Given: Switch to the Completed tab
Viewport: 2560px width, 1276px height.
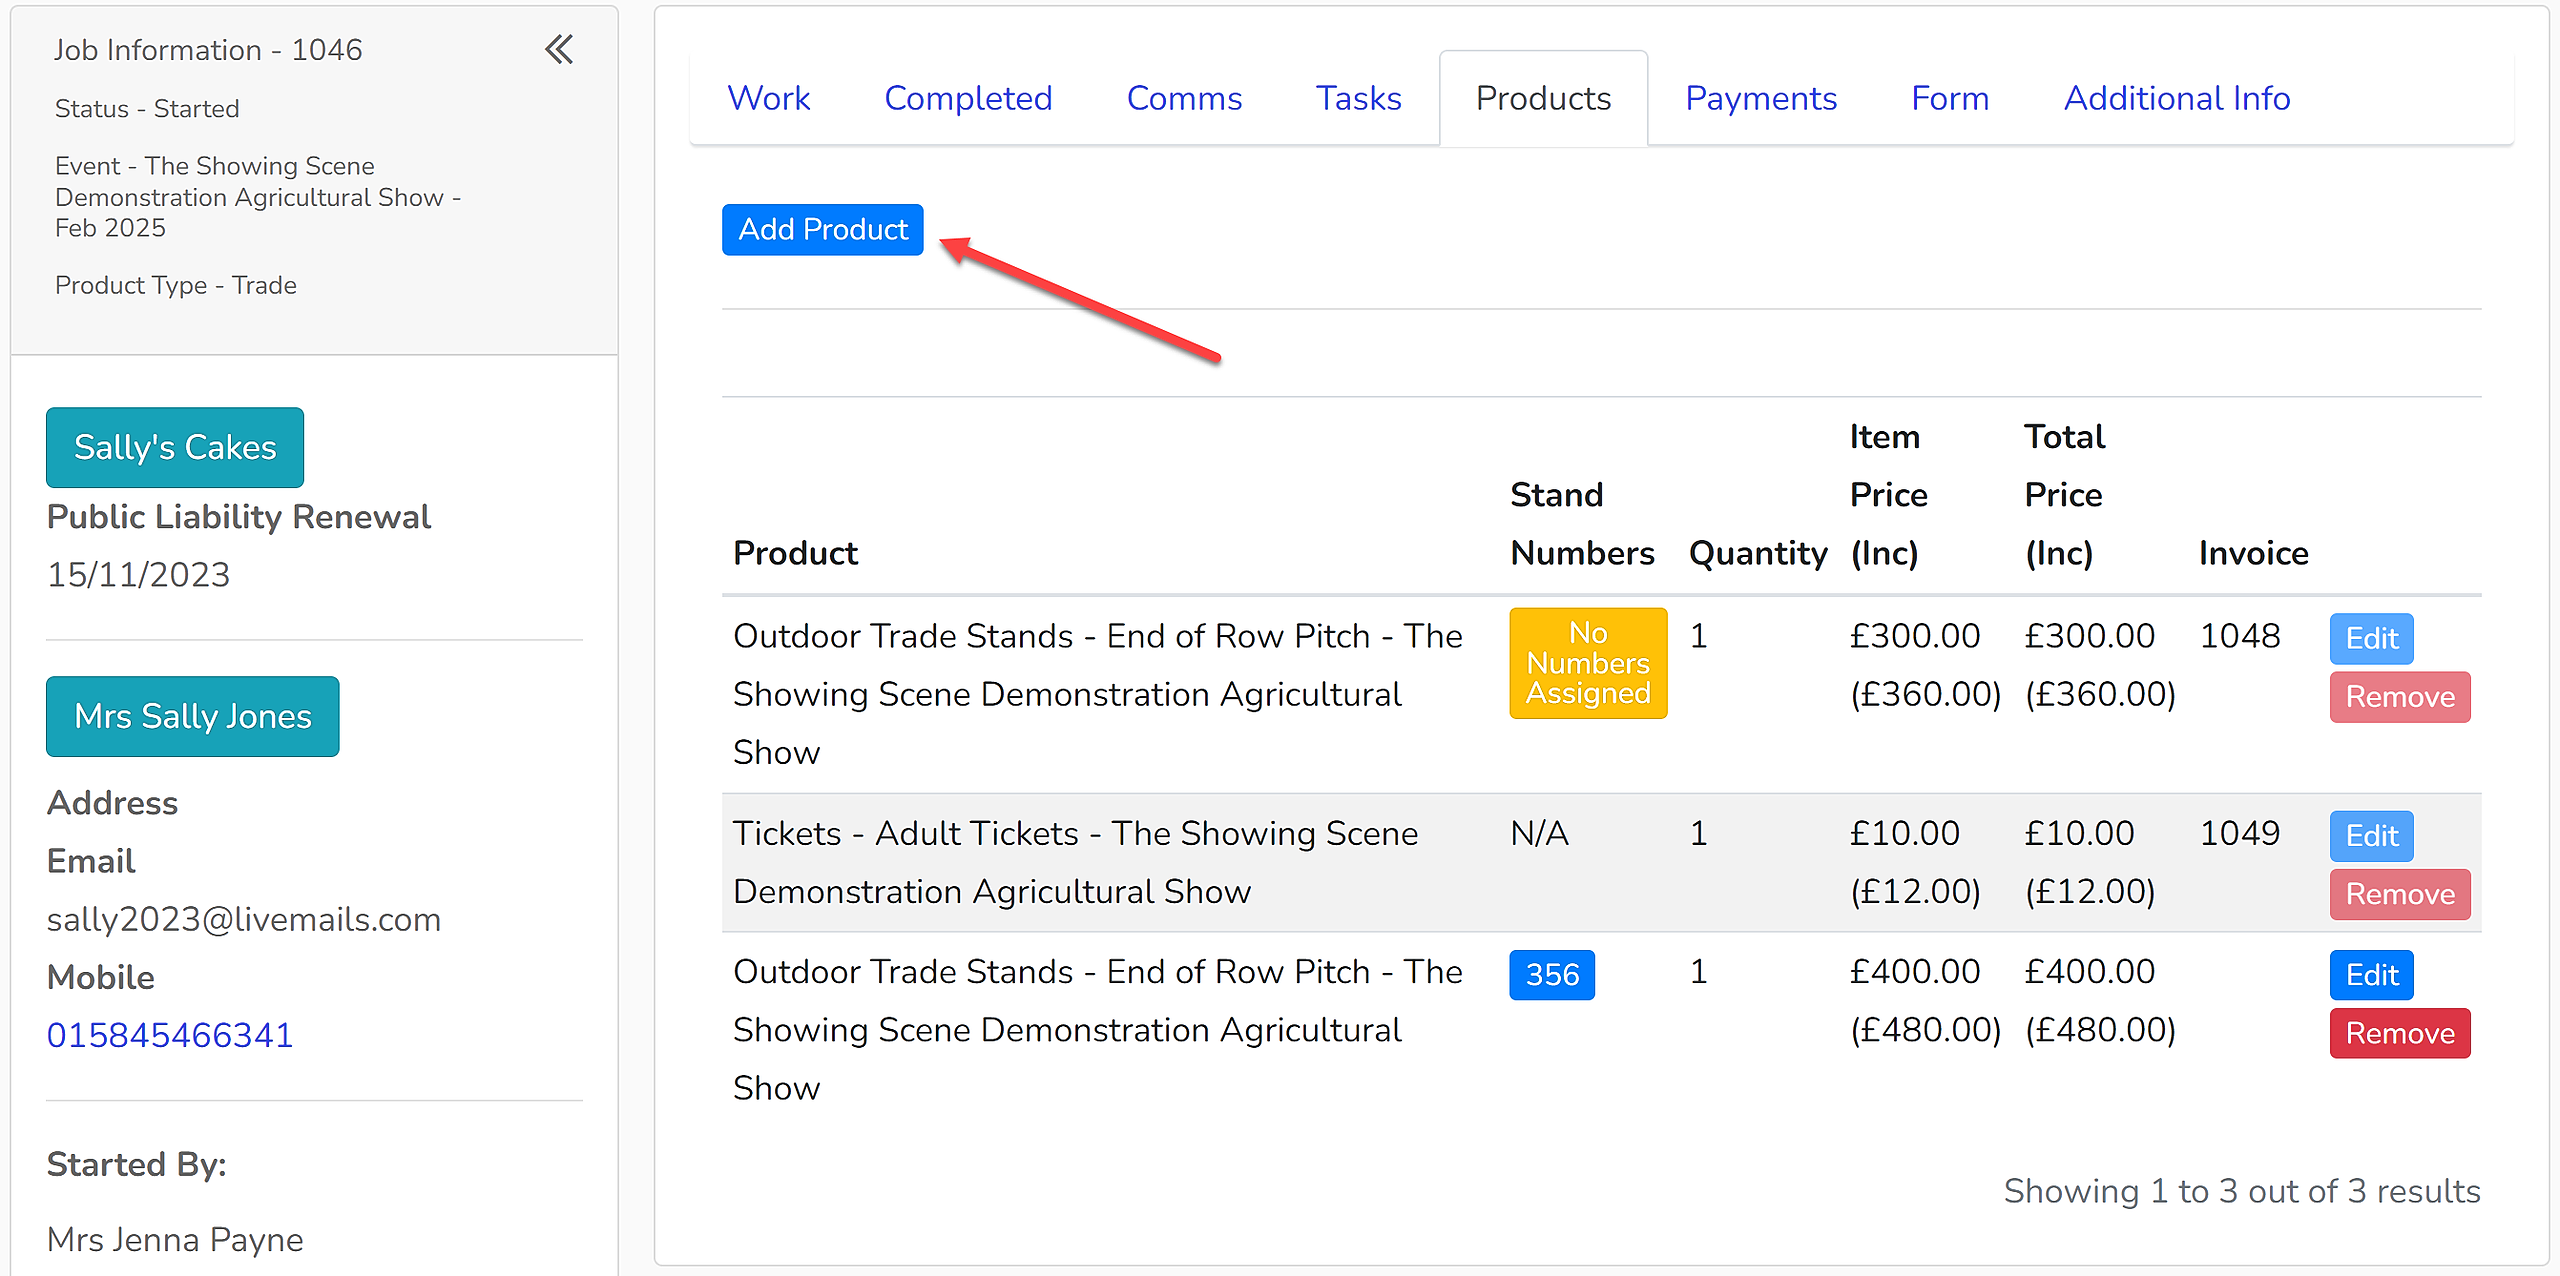Looking at the screenshot, I should click(968, 98).
